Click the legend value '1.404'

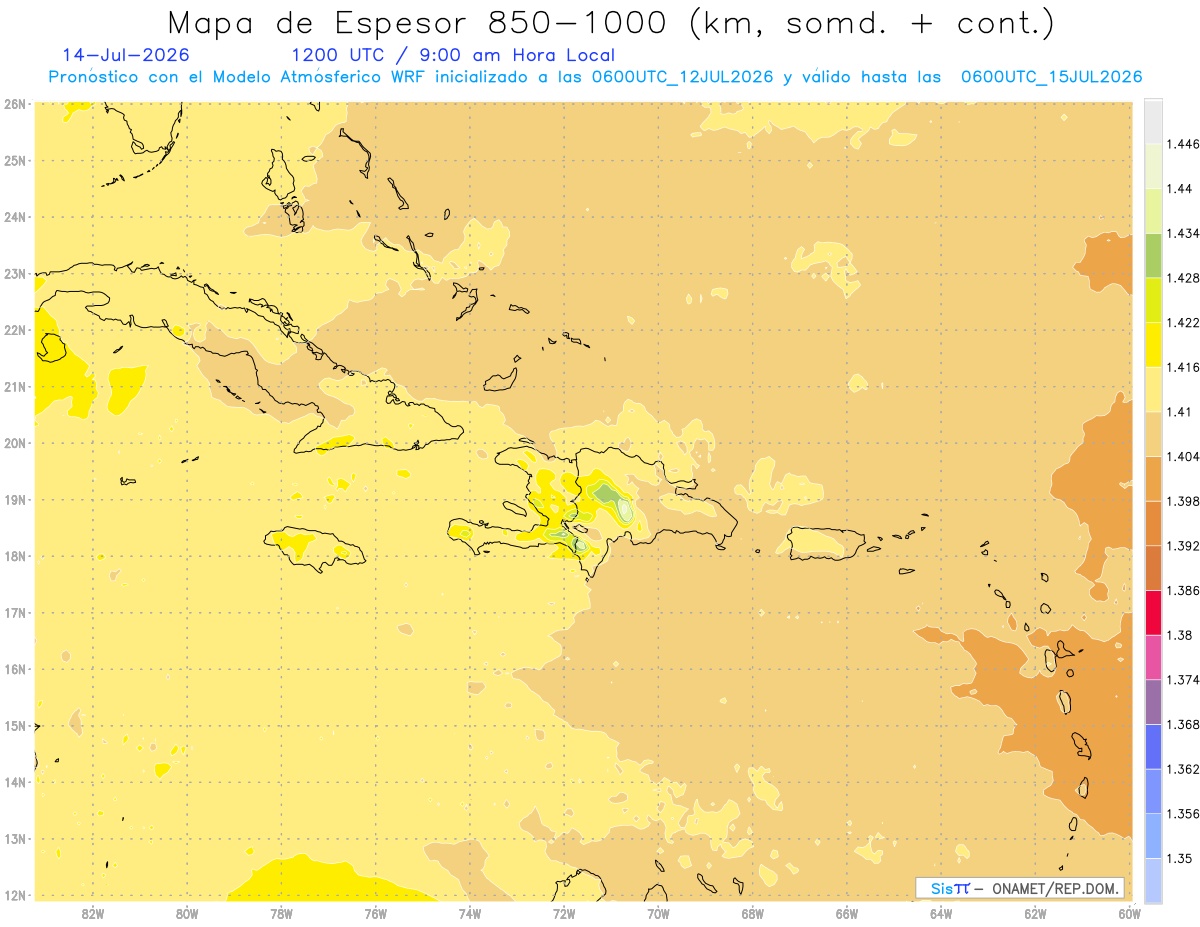click(1182, 456)
